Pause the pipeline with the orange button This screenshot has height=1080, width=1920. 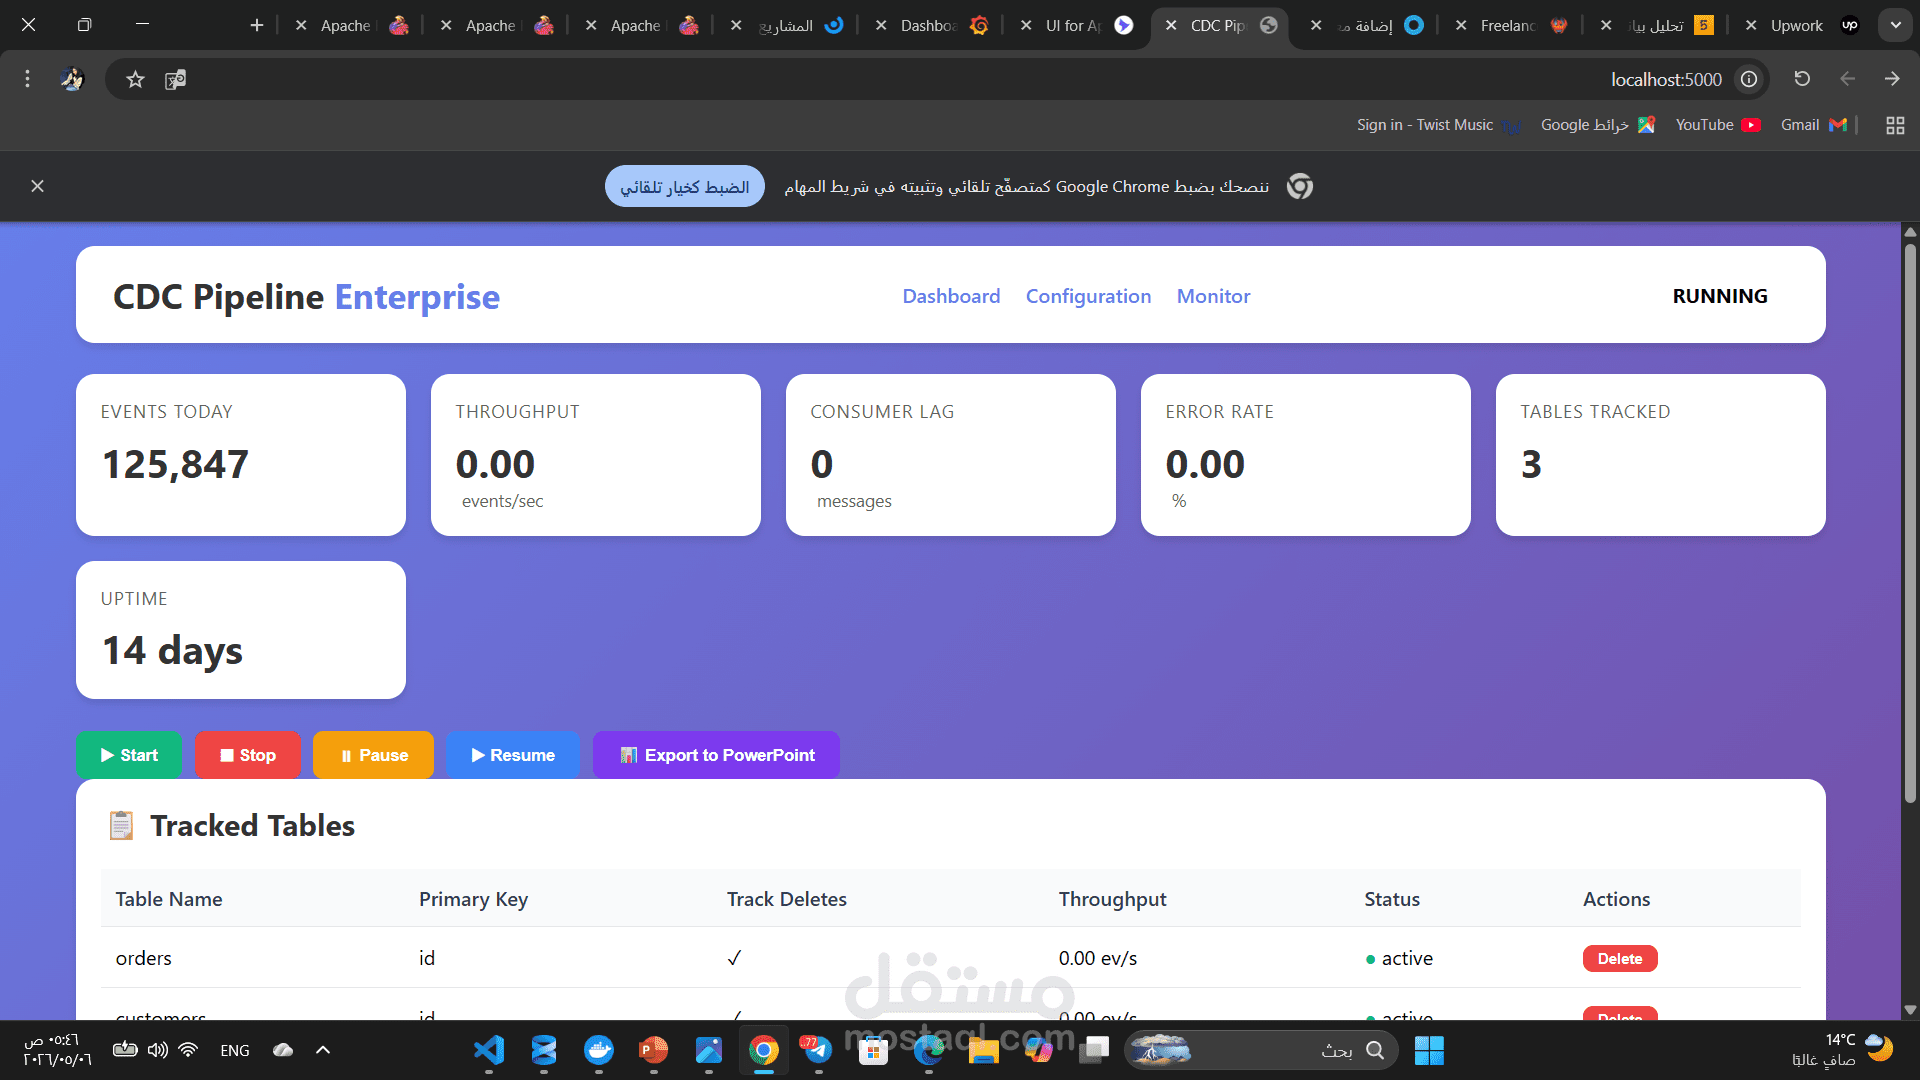[373, 755]
